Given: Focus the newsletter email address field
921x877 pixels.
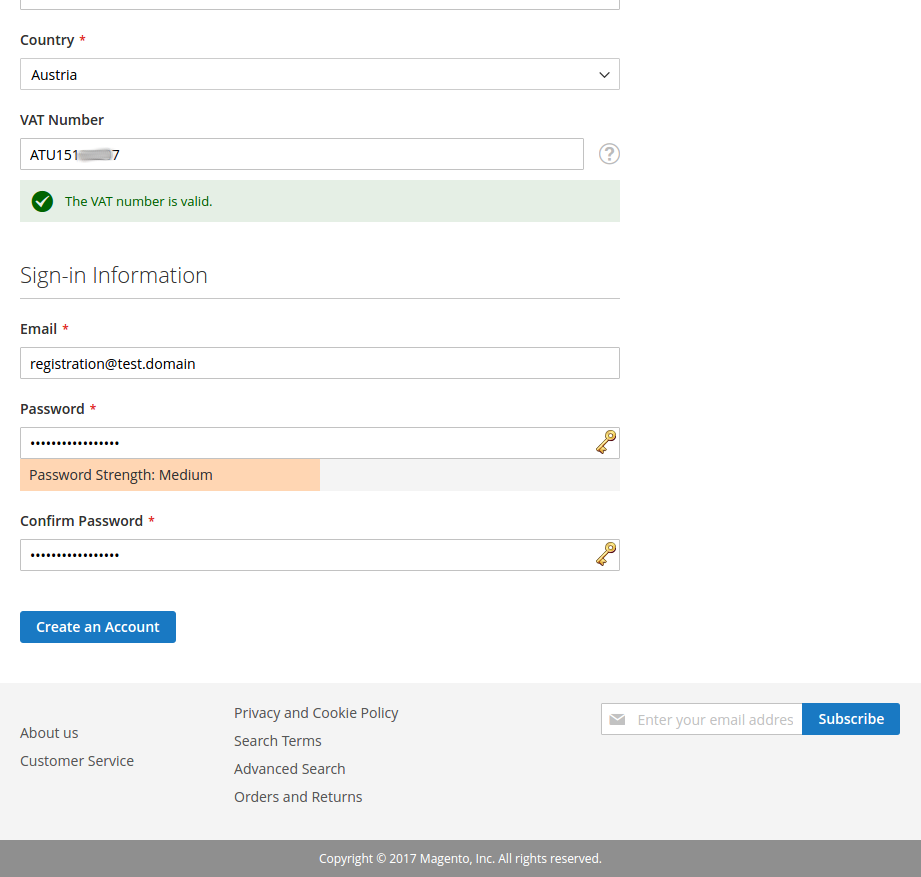Looking at the screenshot, I should pyautogui.click(x=714, y=720).
